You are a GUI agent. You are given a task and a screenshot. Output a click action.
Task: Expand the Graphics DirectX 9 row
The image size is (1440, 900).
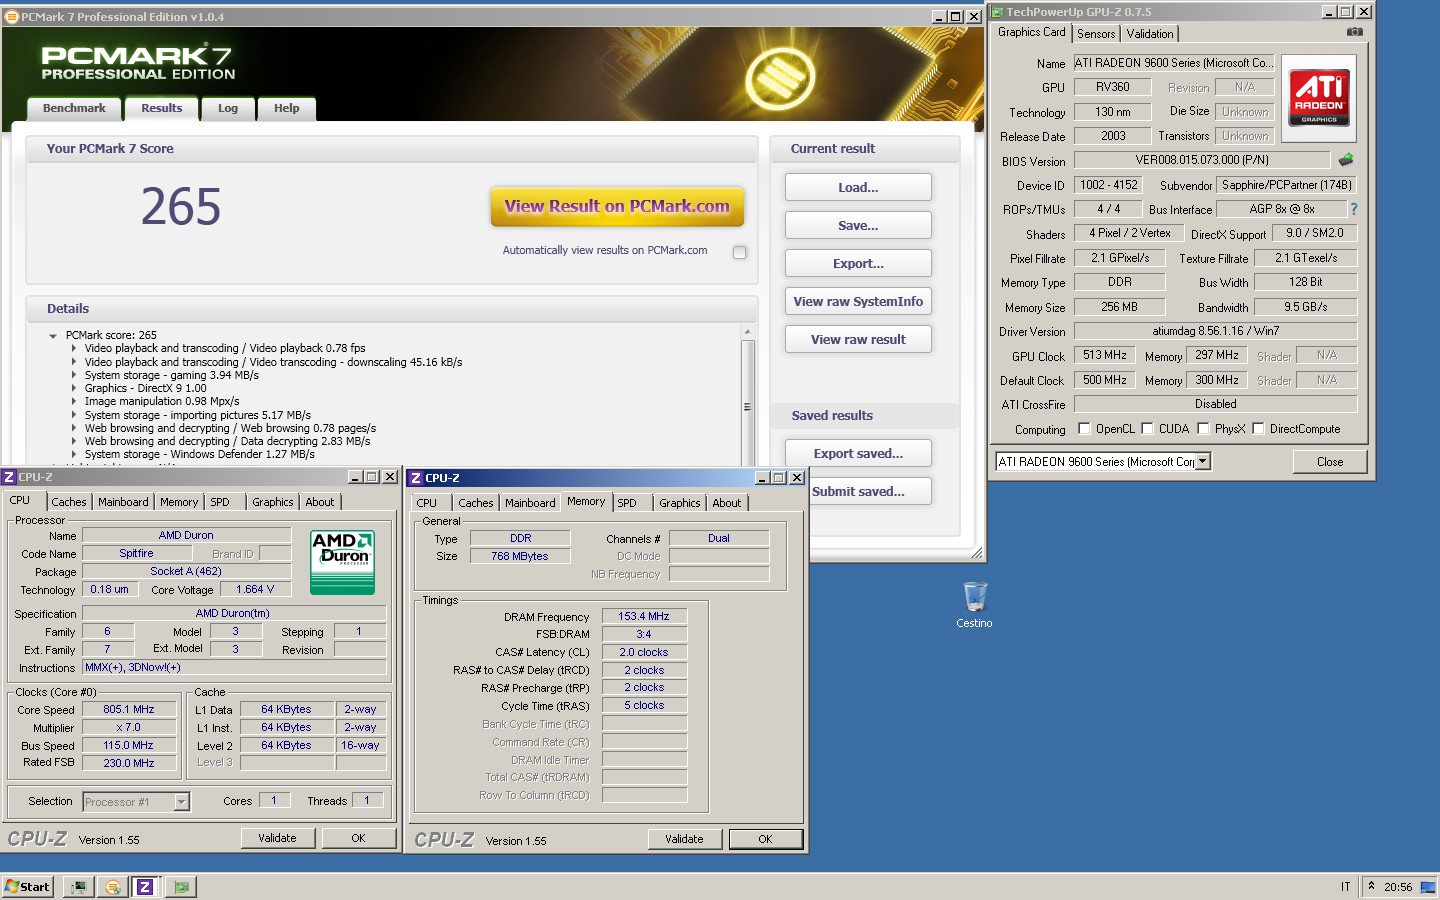[74, 388]
